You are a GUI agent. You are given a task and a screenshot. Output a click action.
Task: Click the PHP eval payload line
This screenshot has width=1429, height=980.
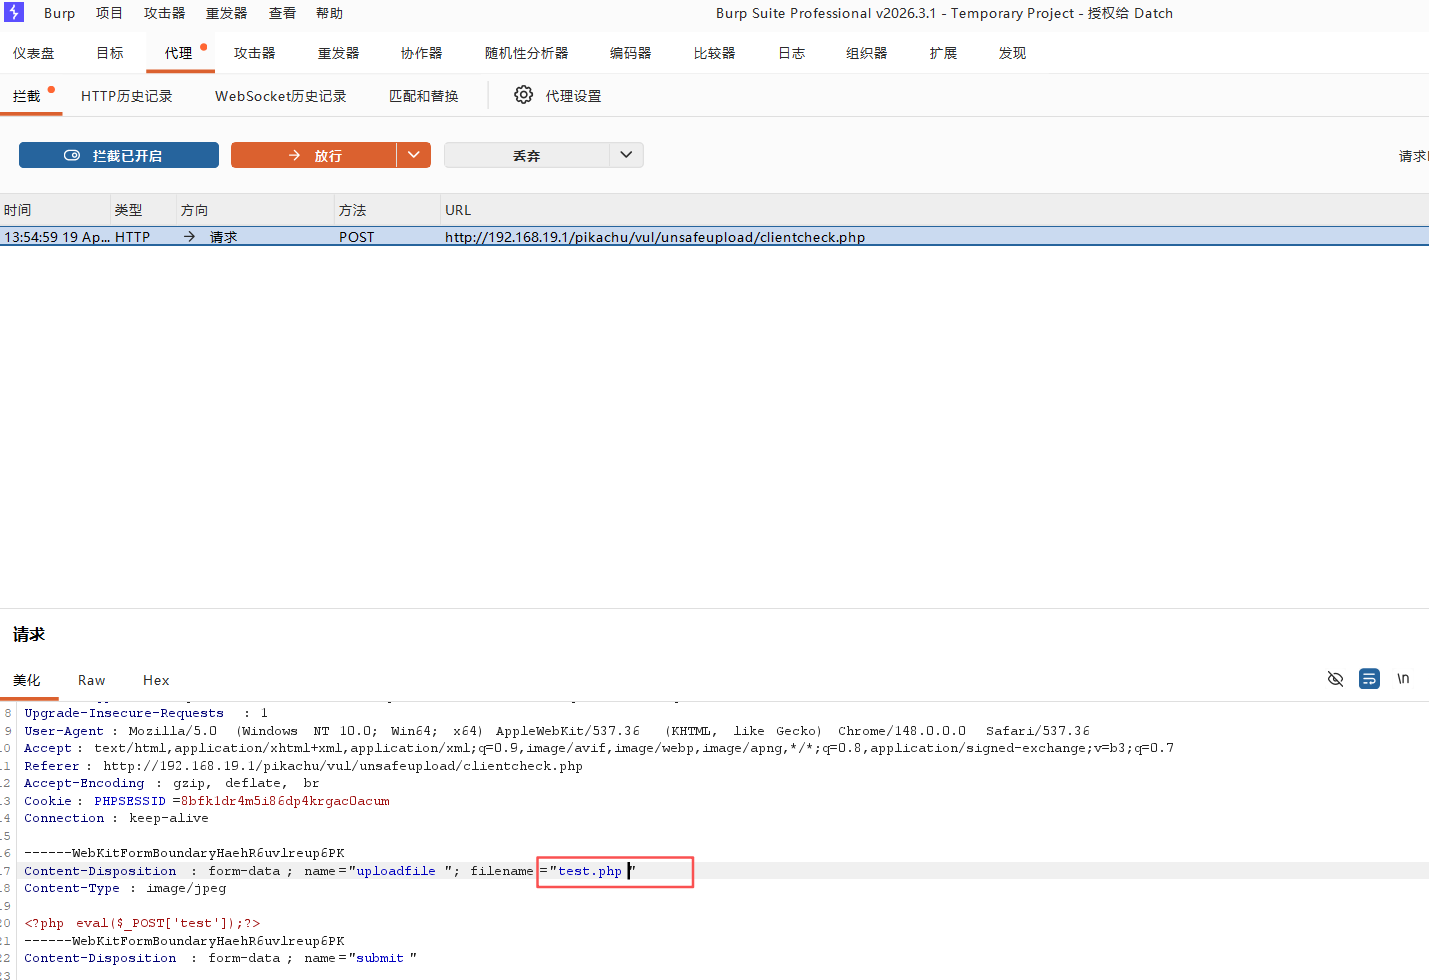point(142,923)
